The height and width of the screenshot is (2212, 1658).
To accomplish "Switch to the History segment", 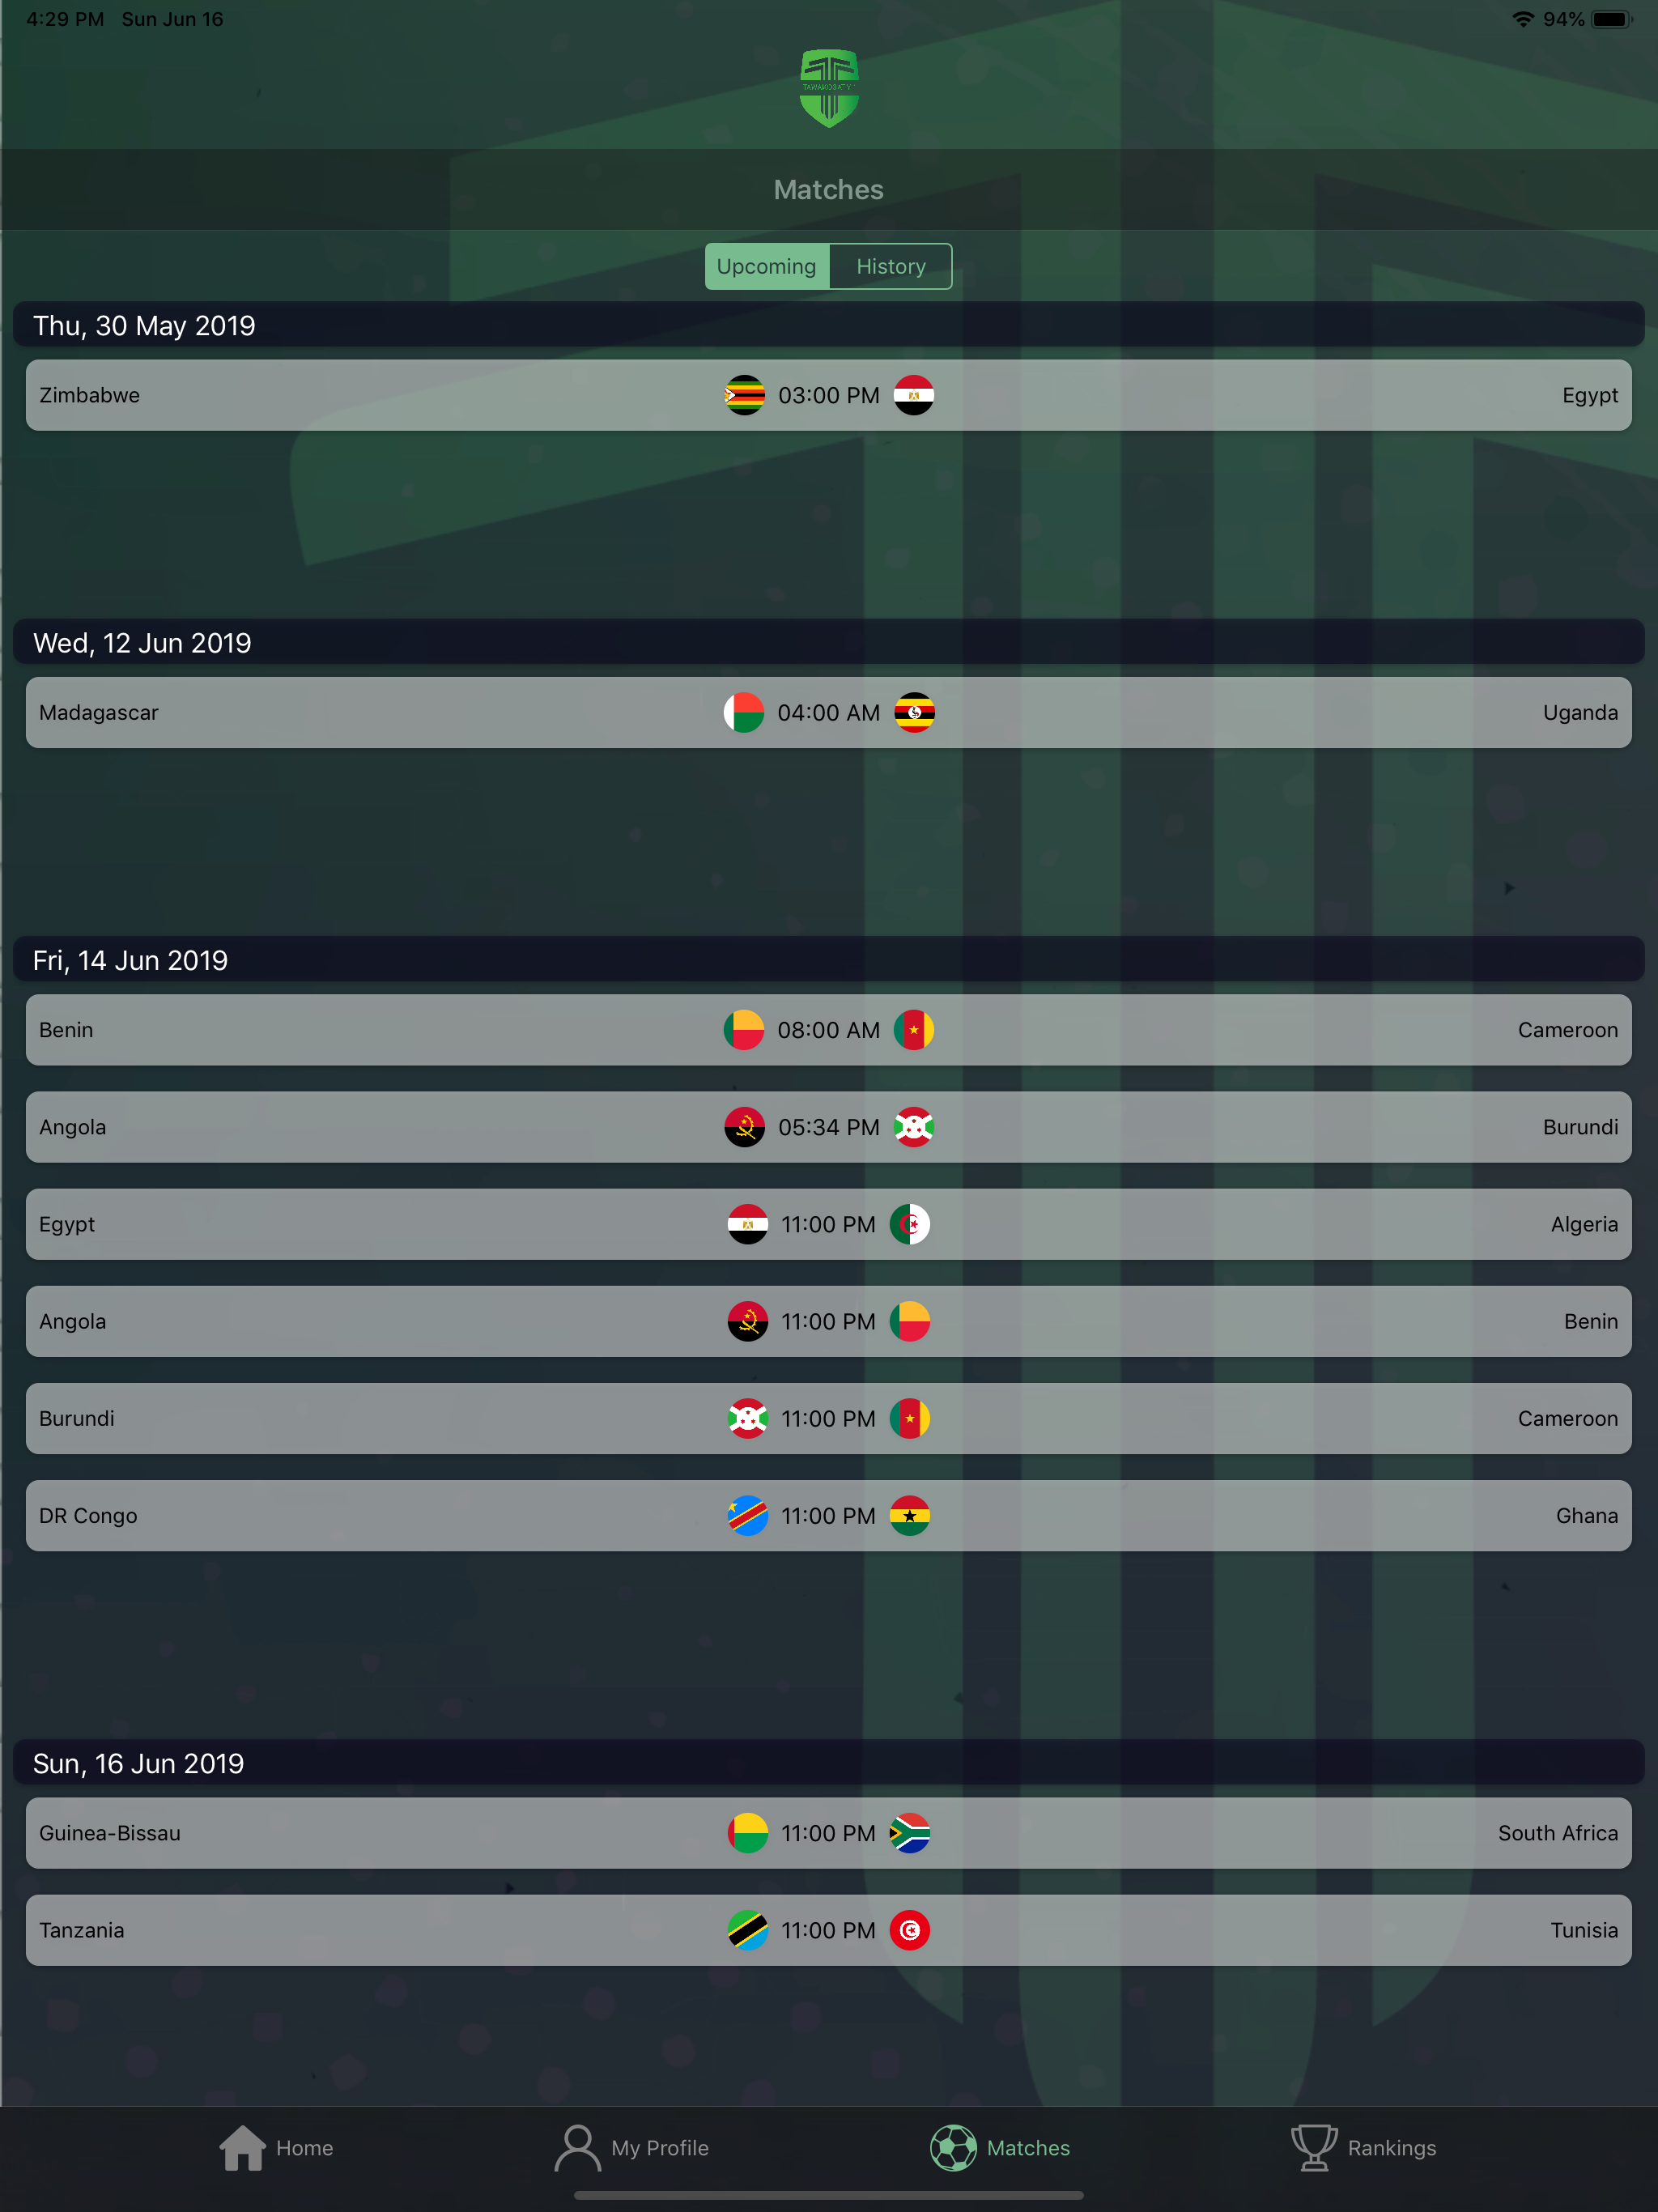I will (x=890, y=267).
